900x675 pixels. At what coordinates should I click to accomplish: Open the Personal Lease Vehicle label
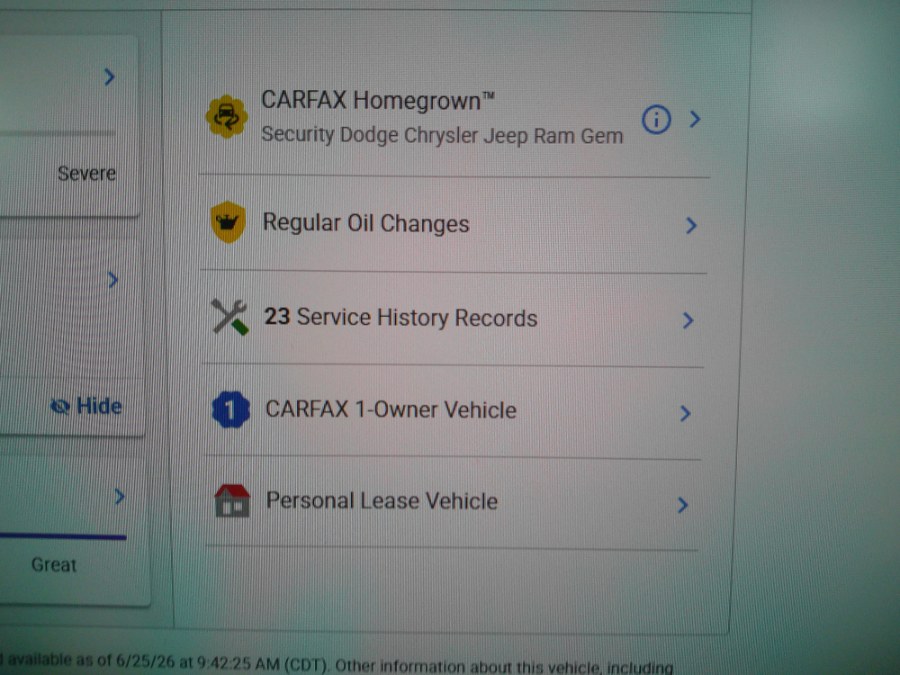click(x=382, y=501)
